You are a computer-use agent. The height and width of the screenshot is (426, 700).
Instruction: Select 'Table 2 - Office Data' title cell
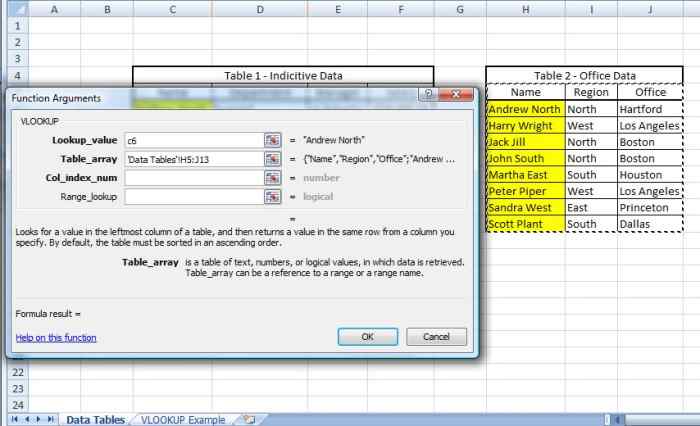584,75
